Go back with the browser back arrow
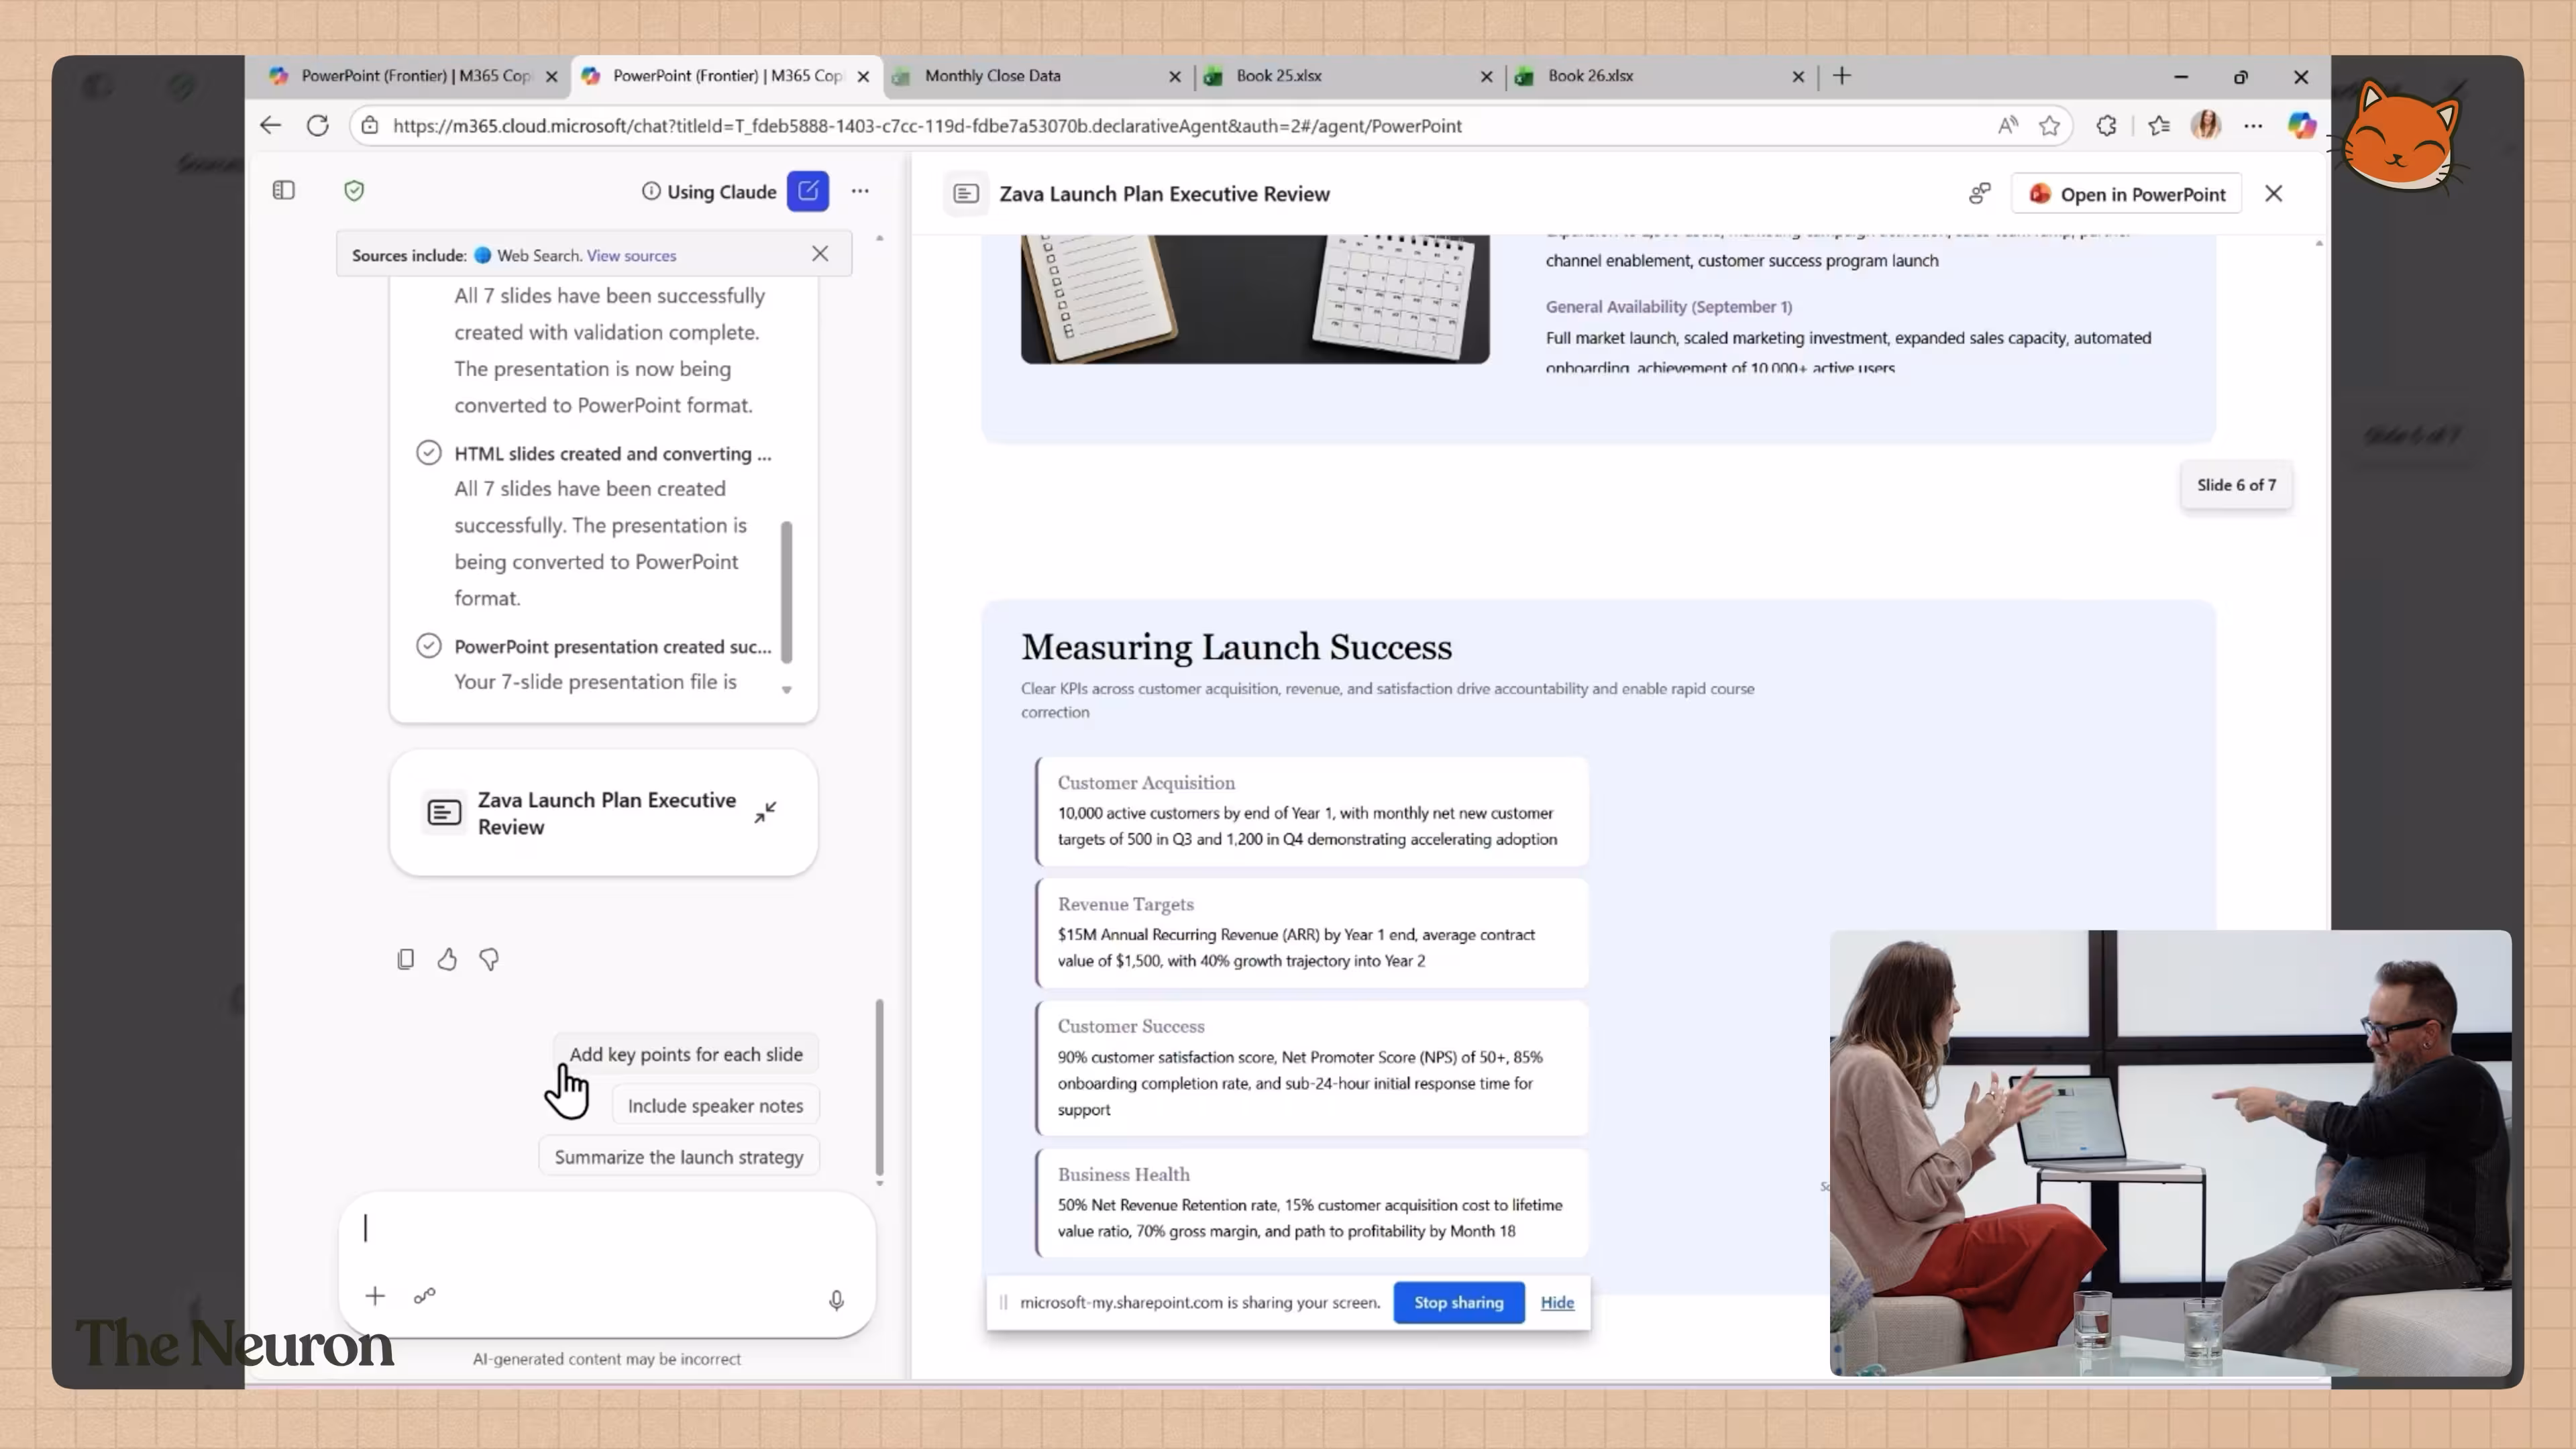Viewport: 2576px width, 1449px height. (x=270, y=125)
